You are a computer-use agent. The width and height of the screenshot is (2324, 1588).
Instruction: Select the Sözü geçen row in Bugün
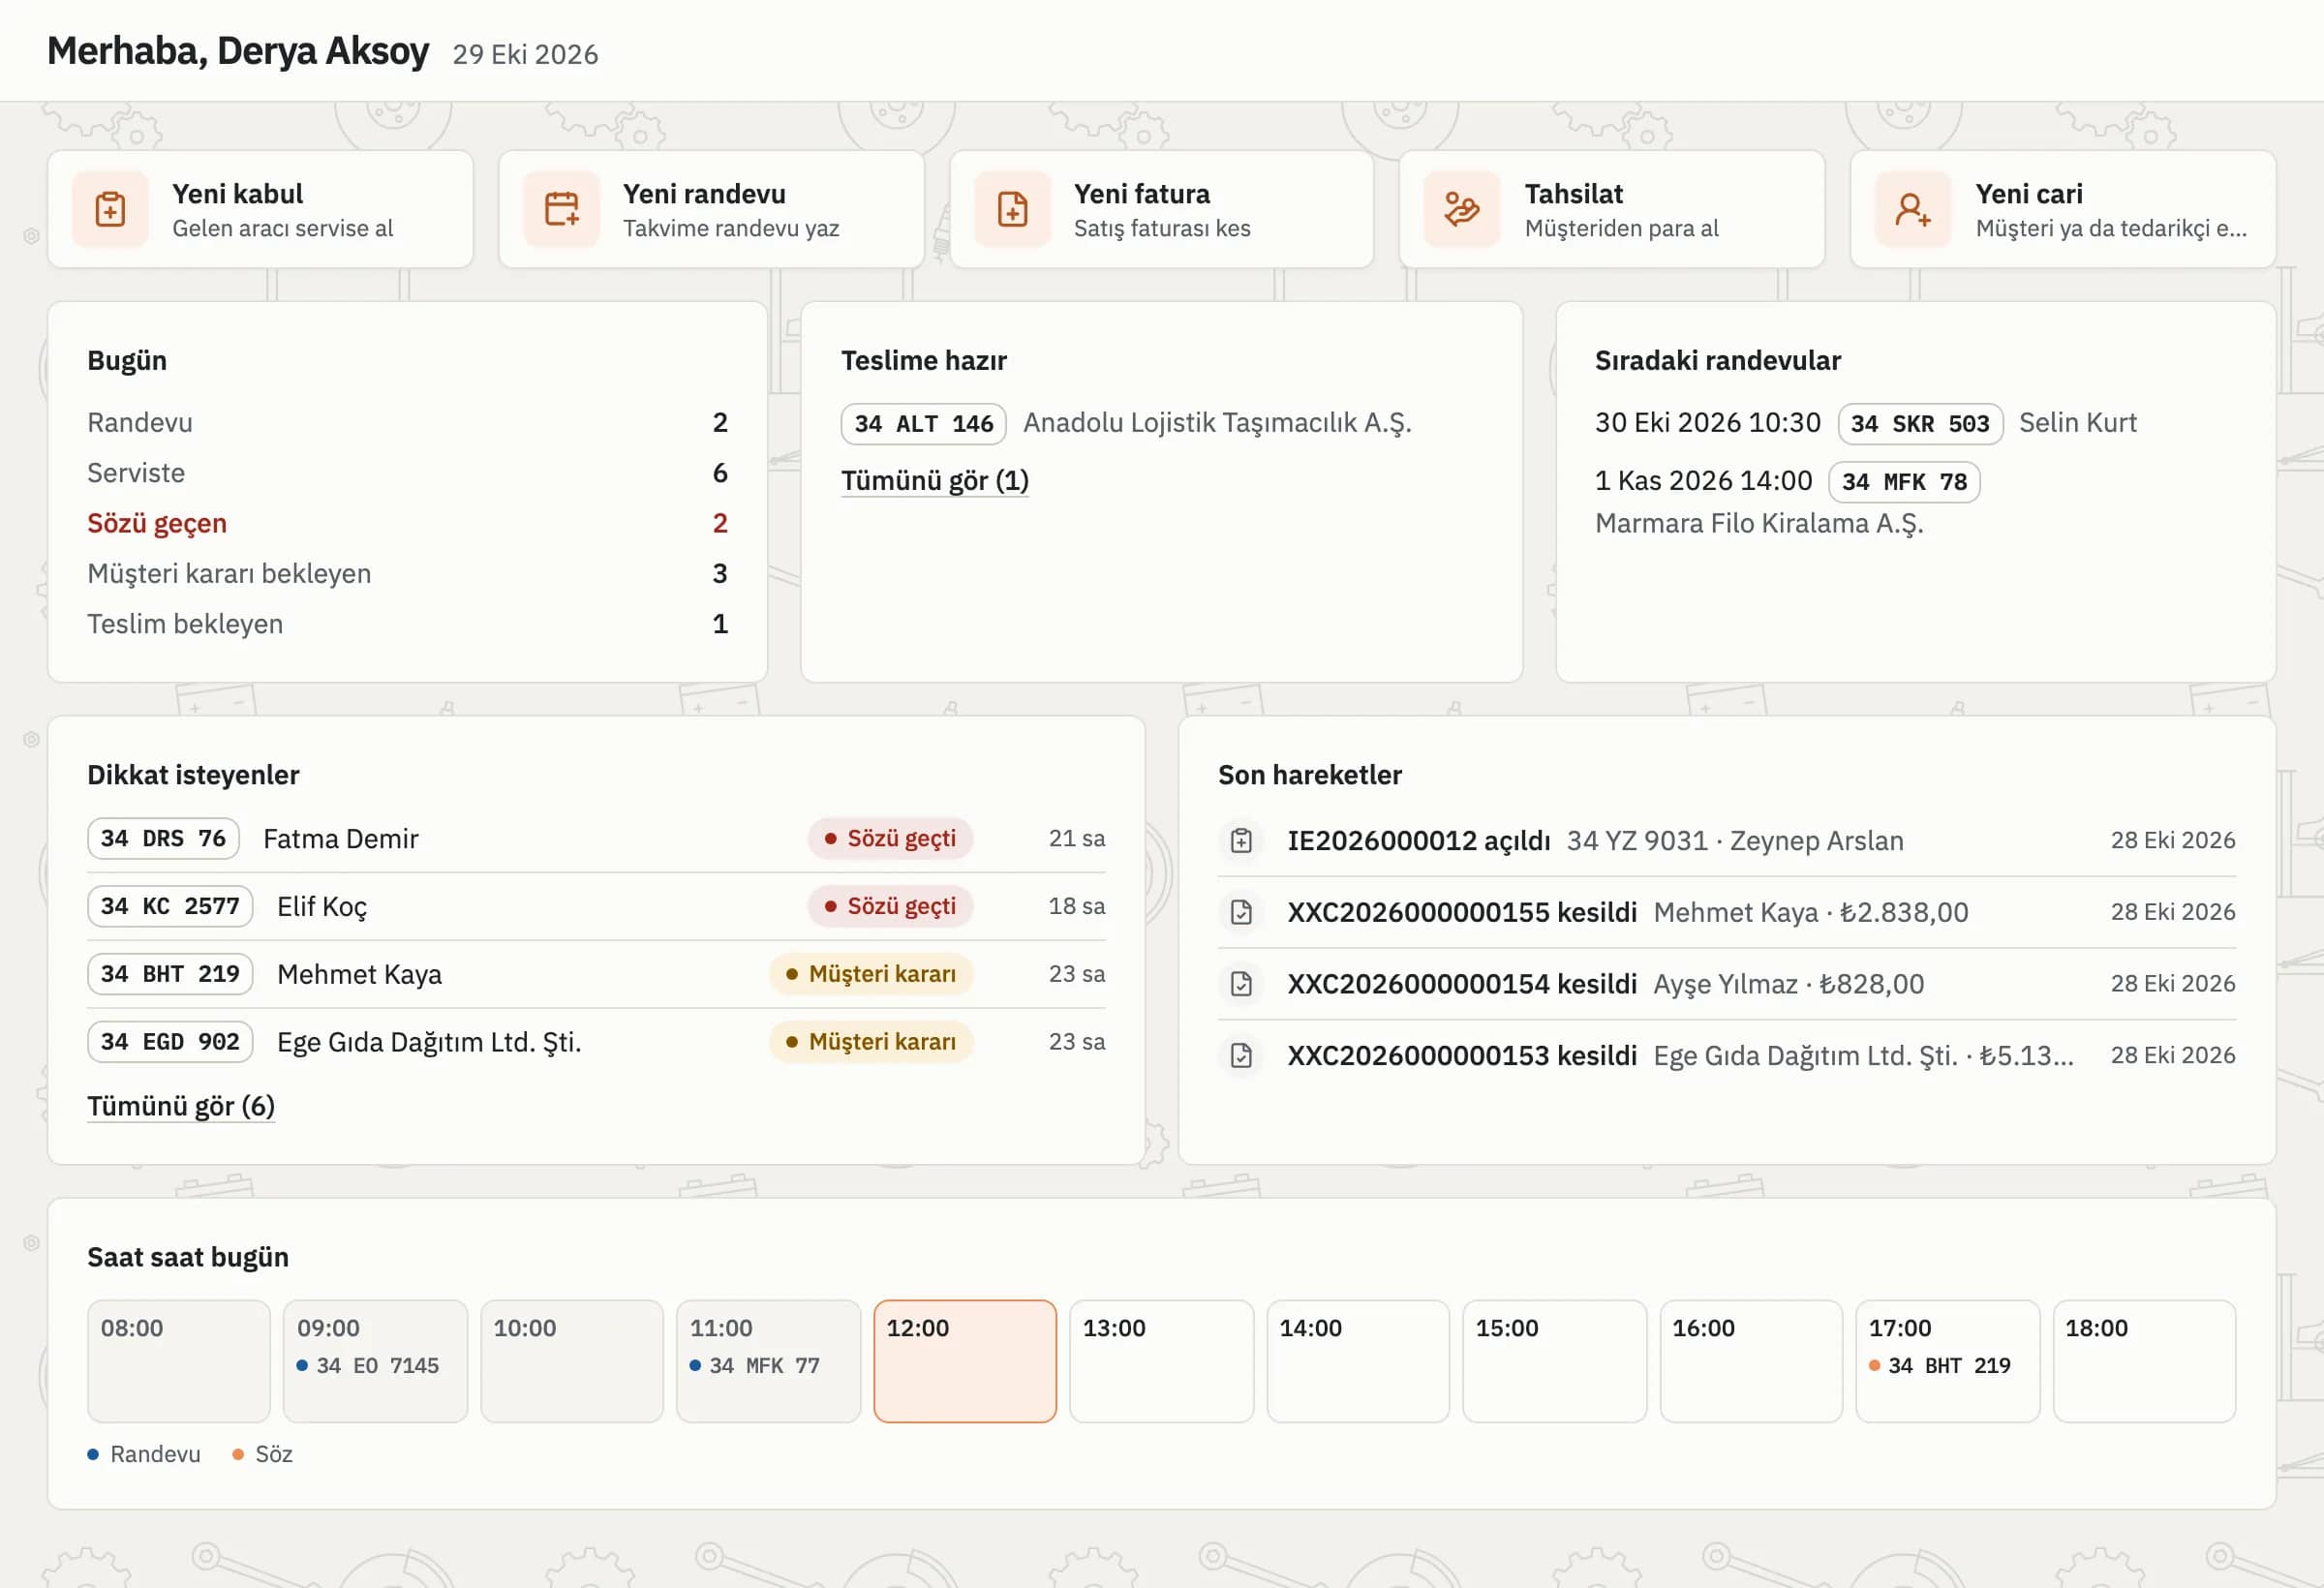(407, 523)
